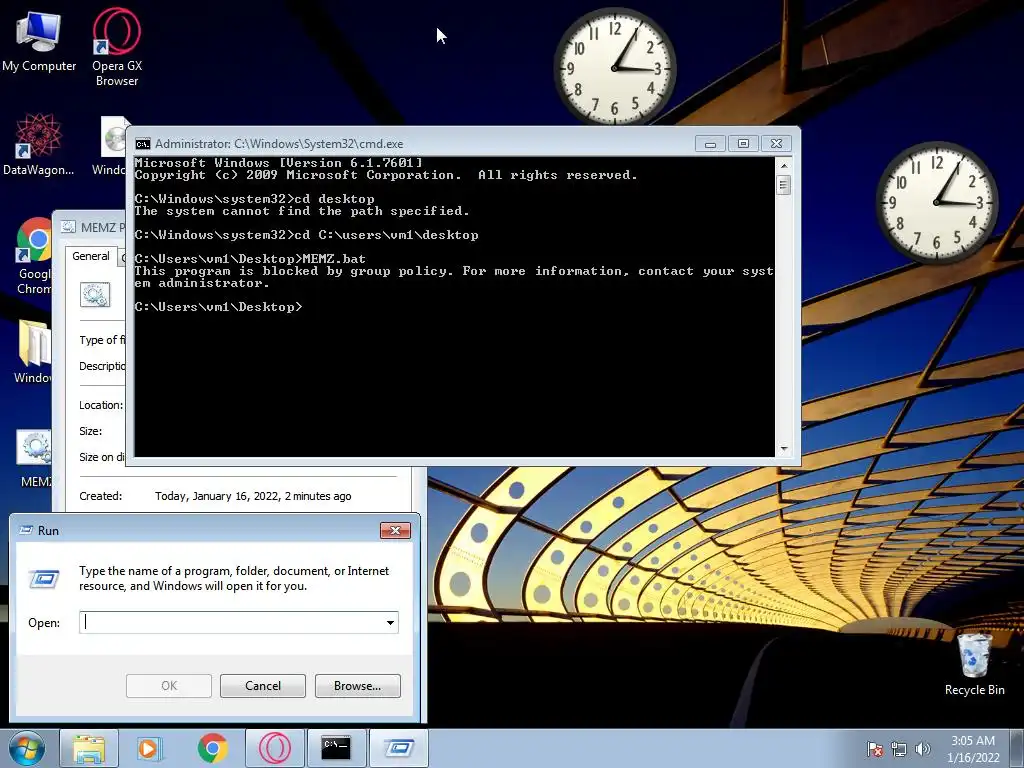This screenshot has height=768, width=1024.
Task: Click the cmd window scrollbar thumb
Action: pos(784,185)
